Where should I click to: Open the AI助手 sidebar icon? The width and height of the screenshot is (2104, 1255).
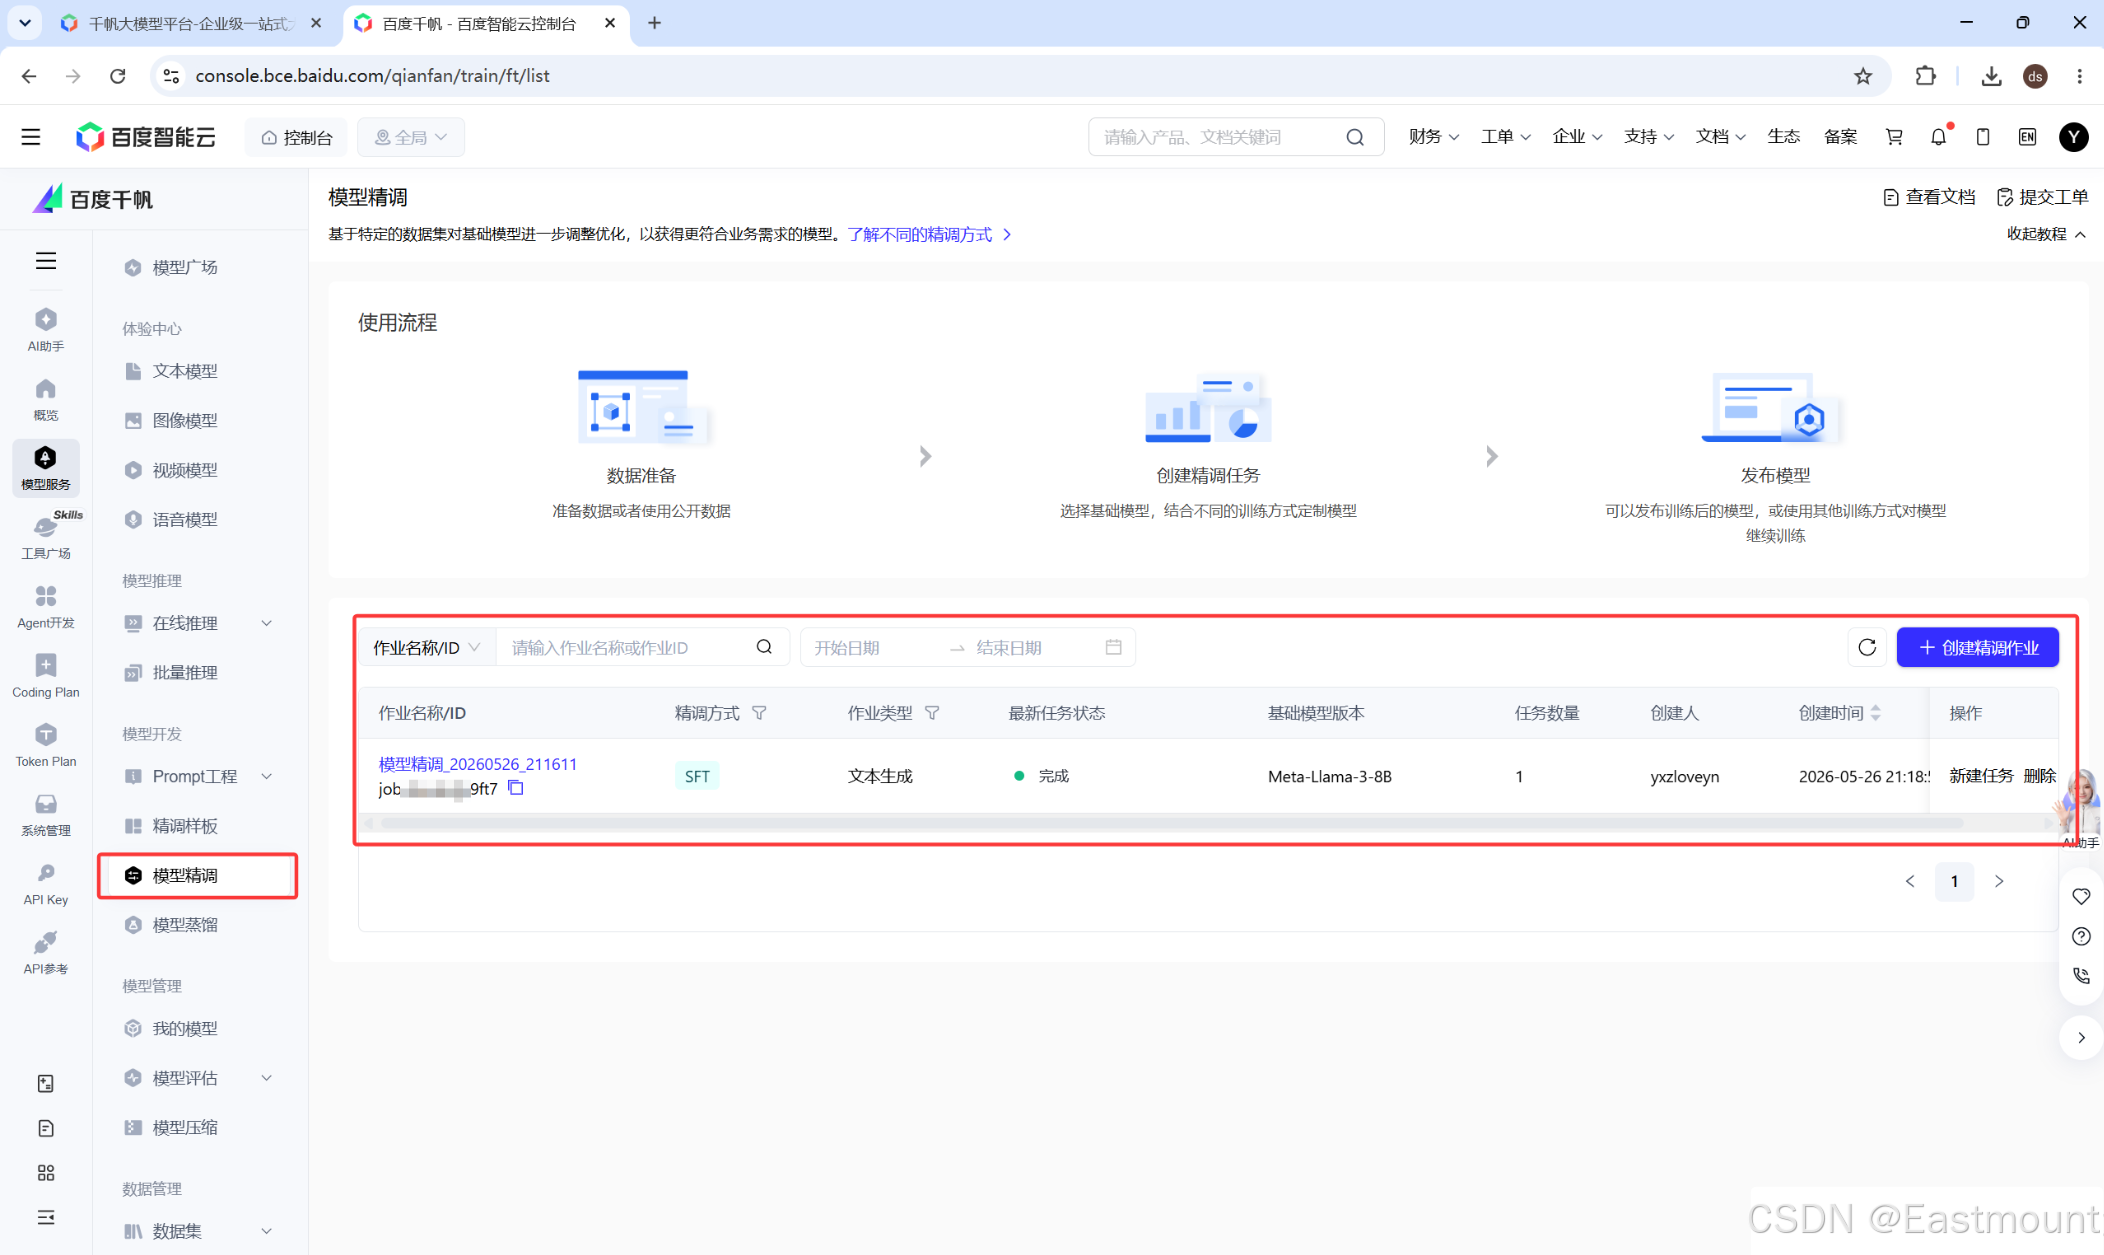pyautogui.click(x=45, y=330)
